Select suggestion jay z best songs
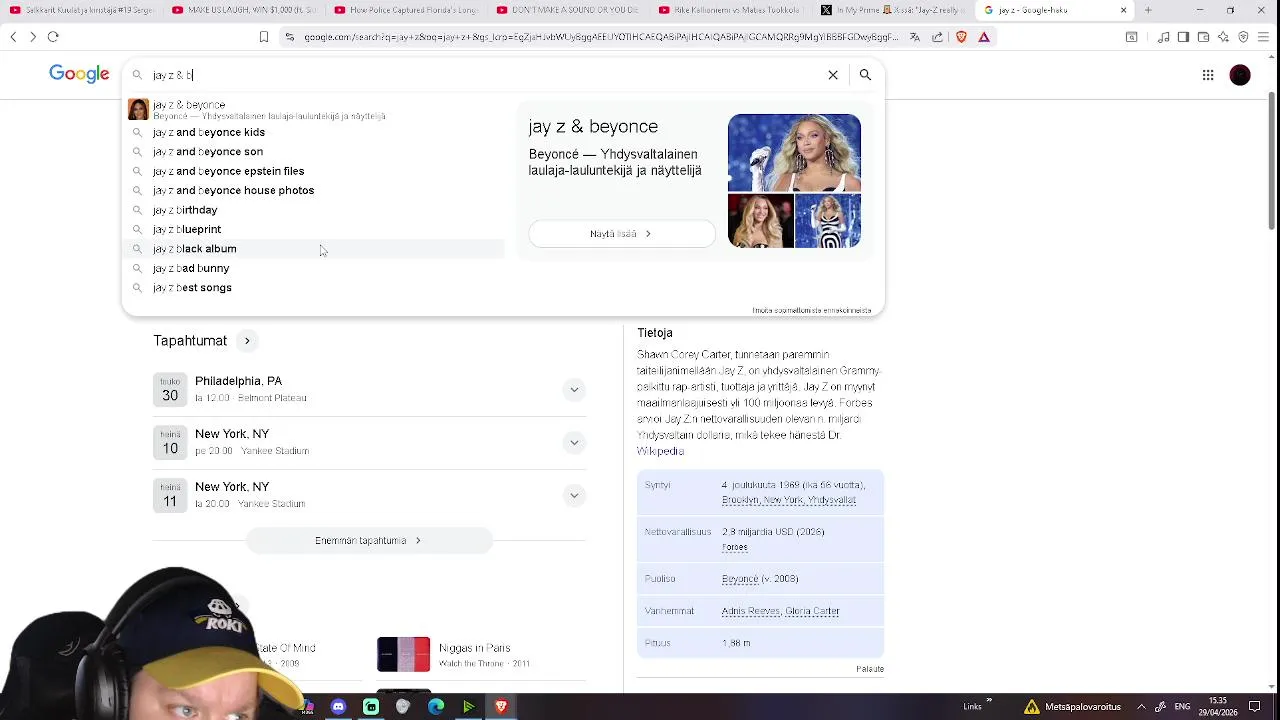 tap(315, 288)
